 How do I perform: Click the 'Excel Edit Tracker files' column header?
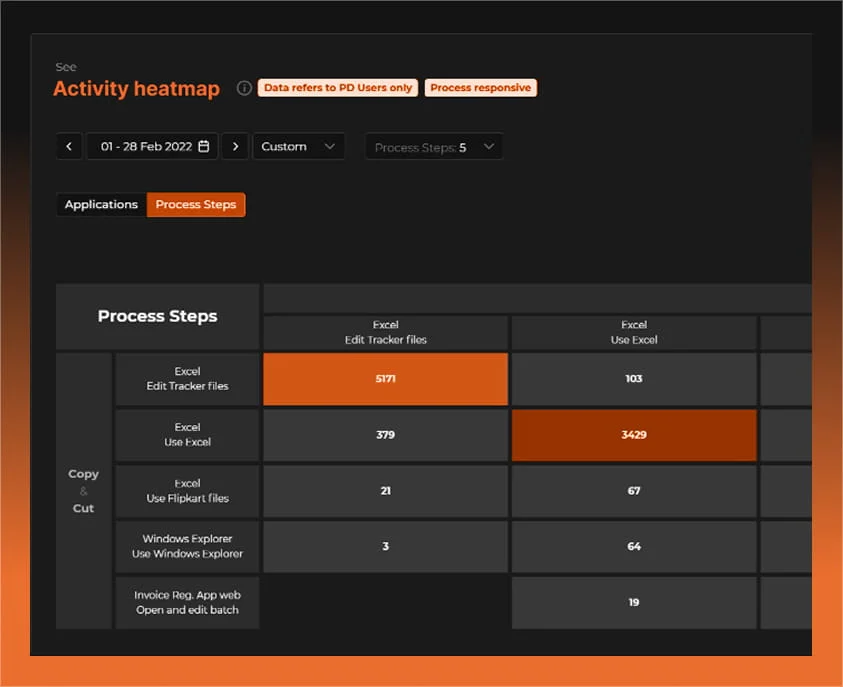(385, 332)
